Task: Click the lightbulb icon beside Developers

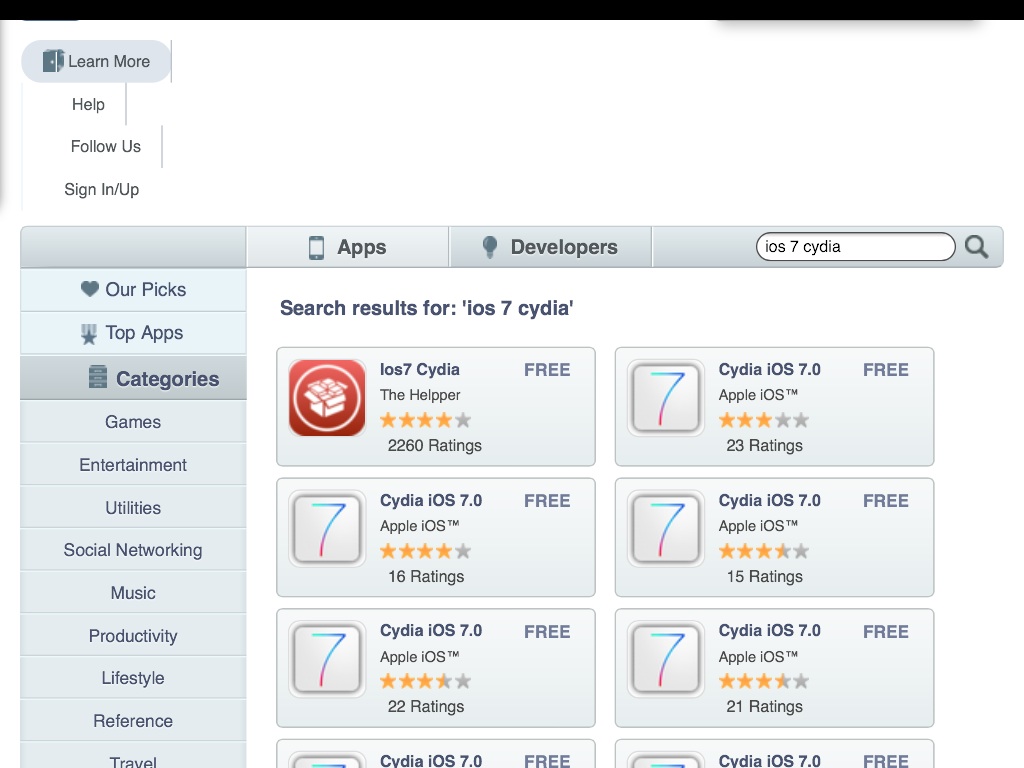Action: click(x=490, y=247)
